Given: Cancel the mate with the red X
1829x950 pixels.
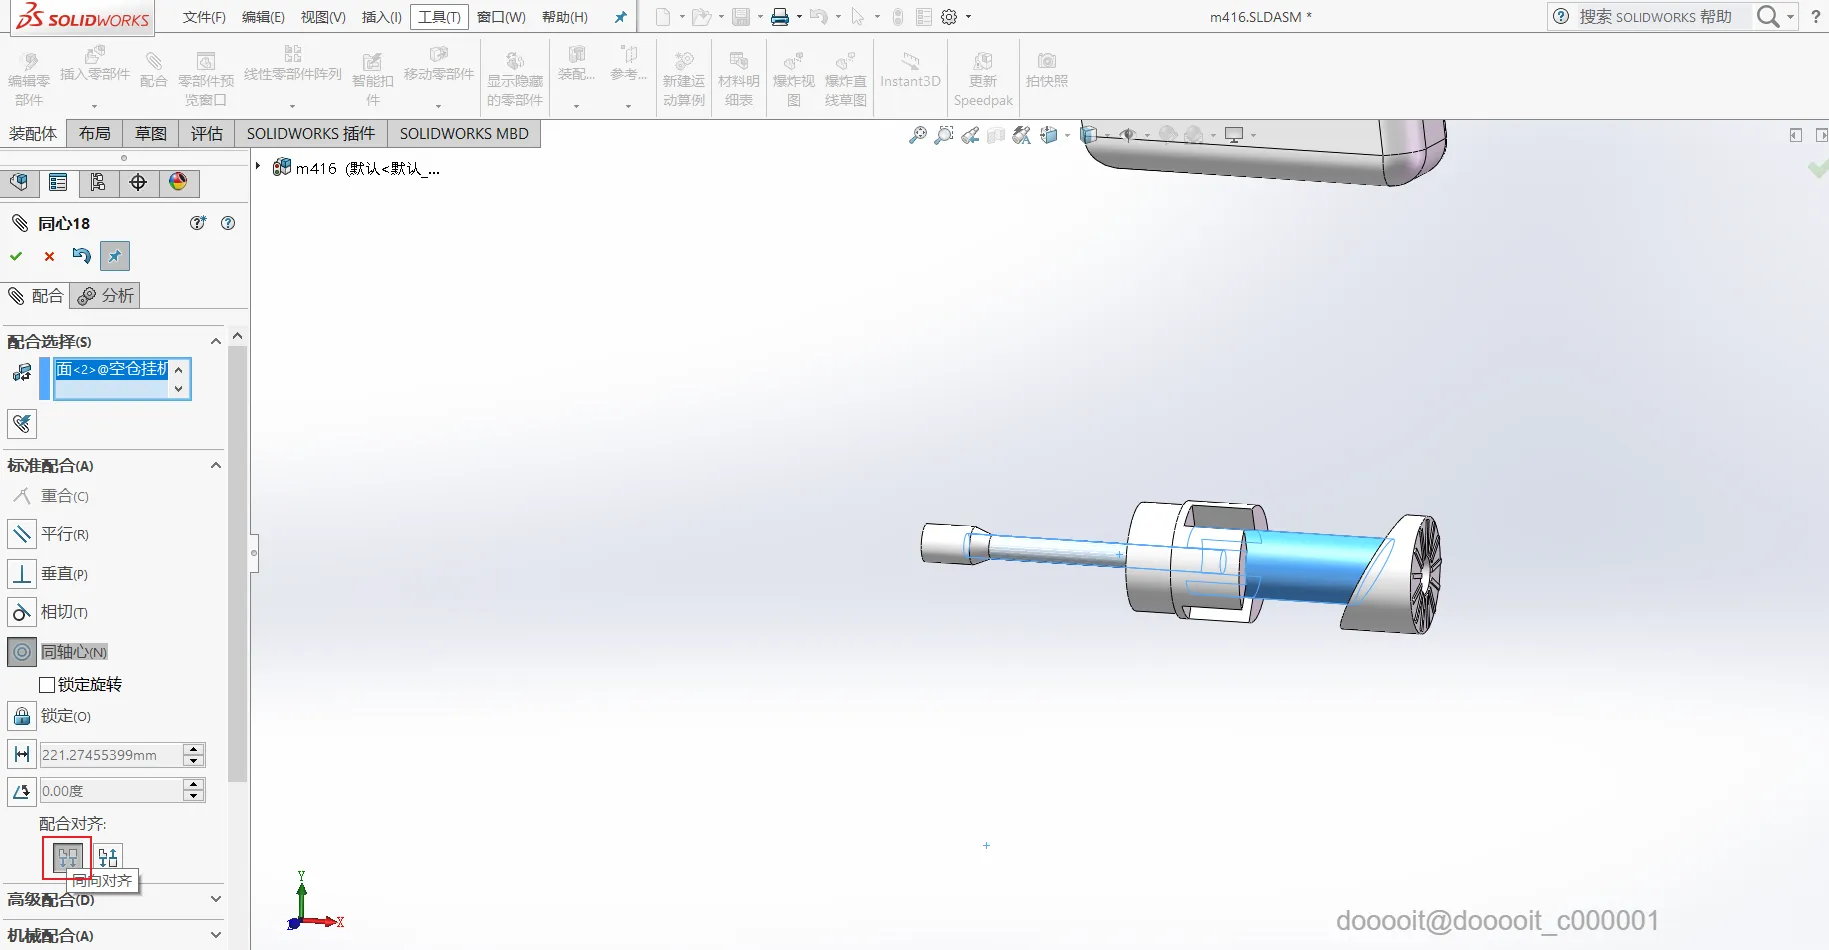Looking at the screenshot, I should tap(49, 256).
